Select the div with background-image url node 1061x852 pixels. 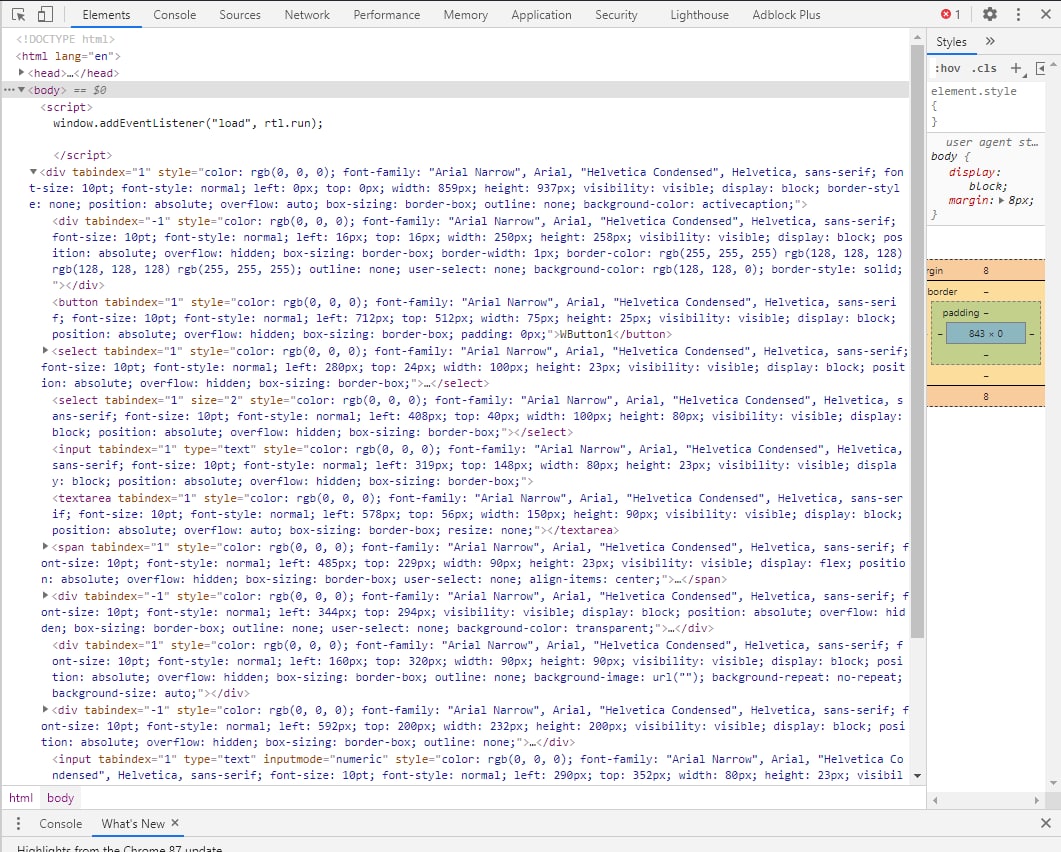pos(477,669)
